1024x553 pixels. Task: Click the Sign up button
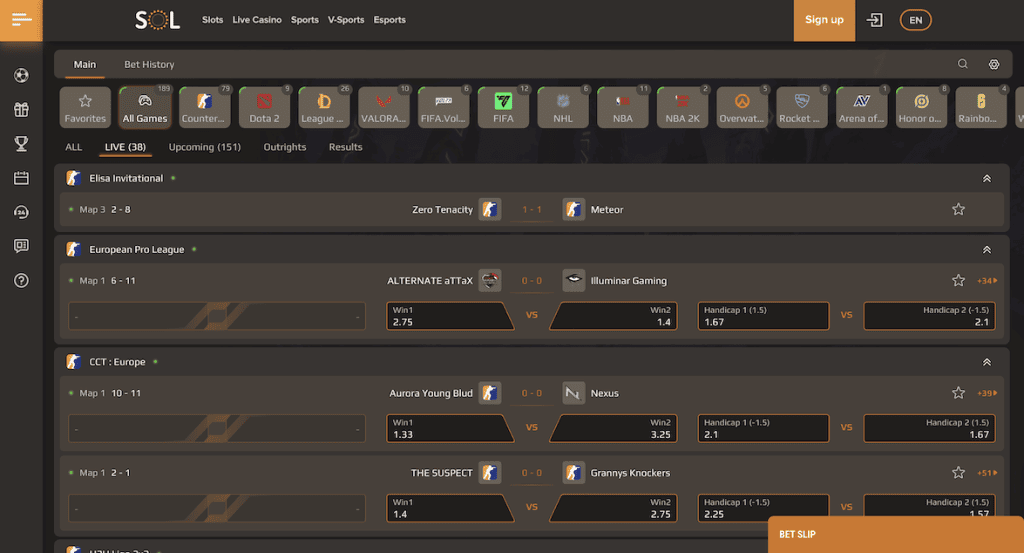(x=824, y=20)
